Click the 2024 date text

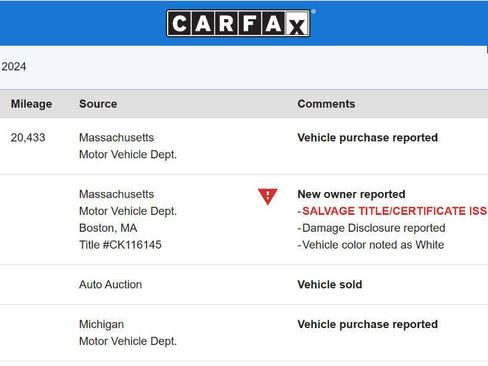[x=14, y=66]
